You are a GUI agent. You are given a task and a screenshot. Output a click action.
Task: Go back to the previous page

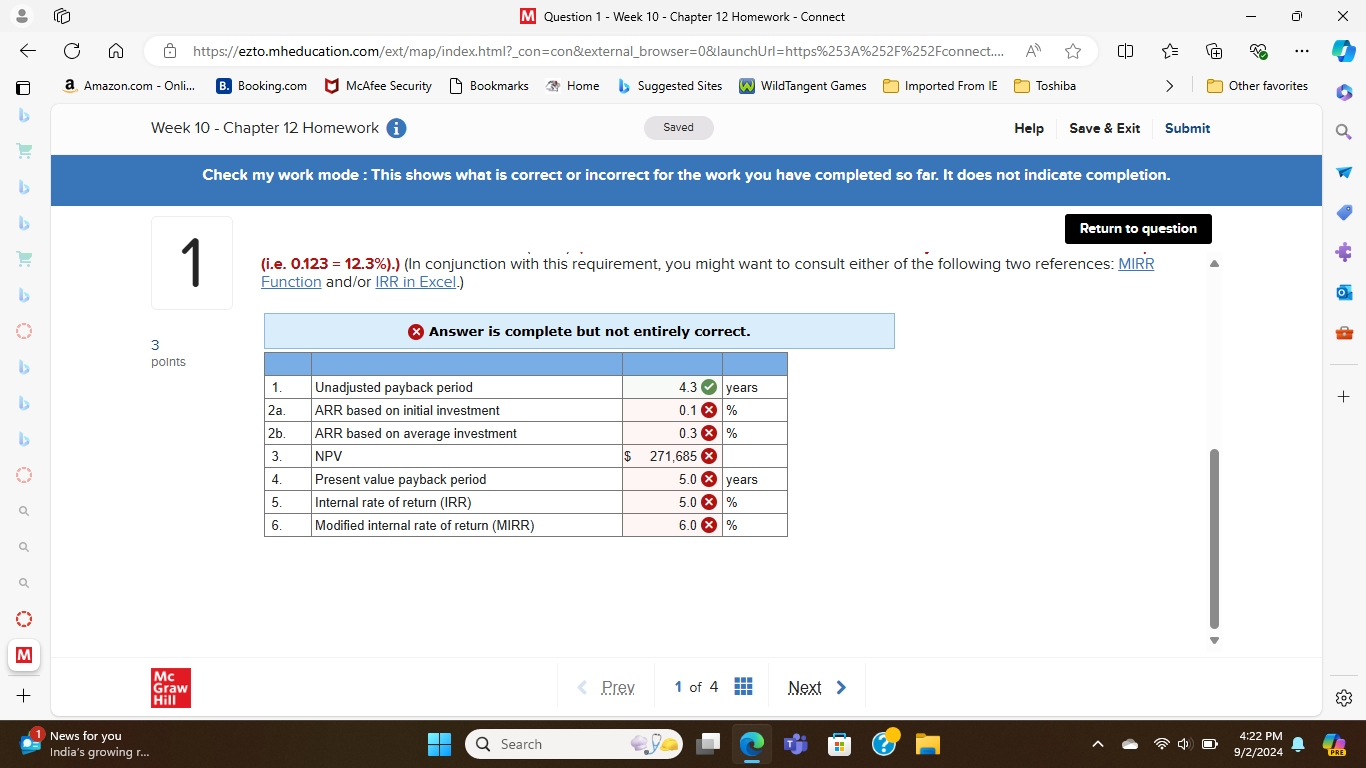pos(28,51)
